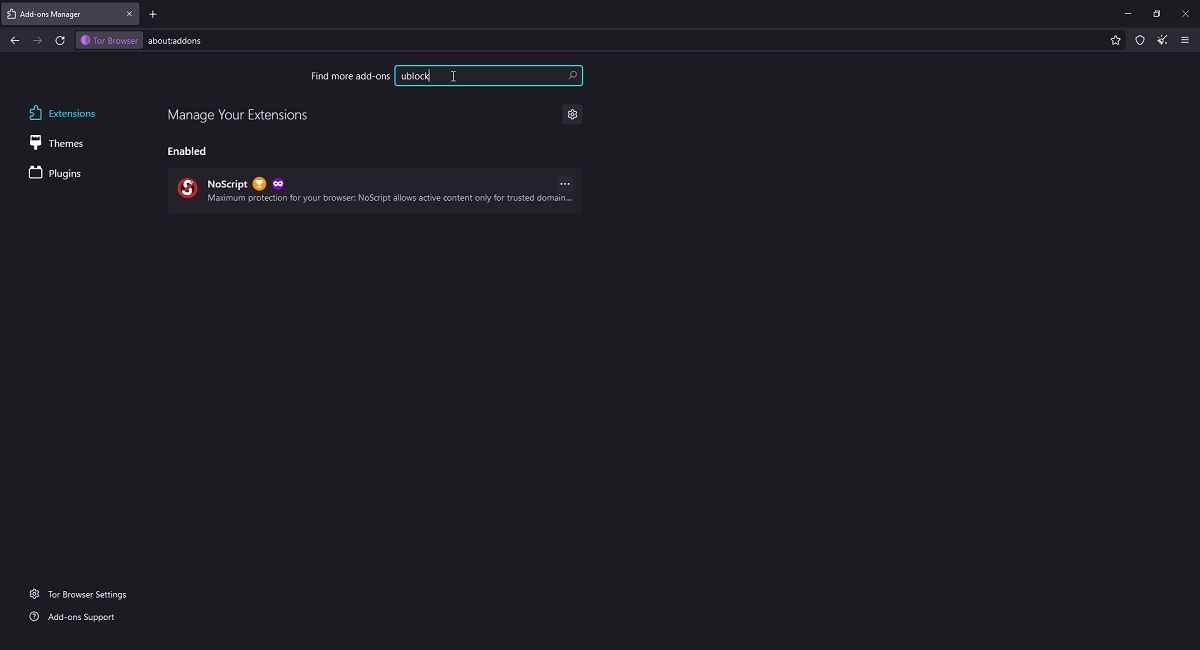The image size is (1200, 650).
Task: Click the NoScript recommended trophy badge
Action: (259, 183)
